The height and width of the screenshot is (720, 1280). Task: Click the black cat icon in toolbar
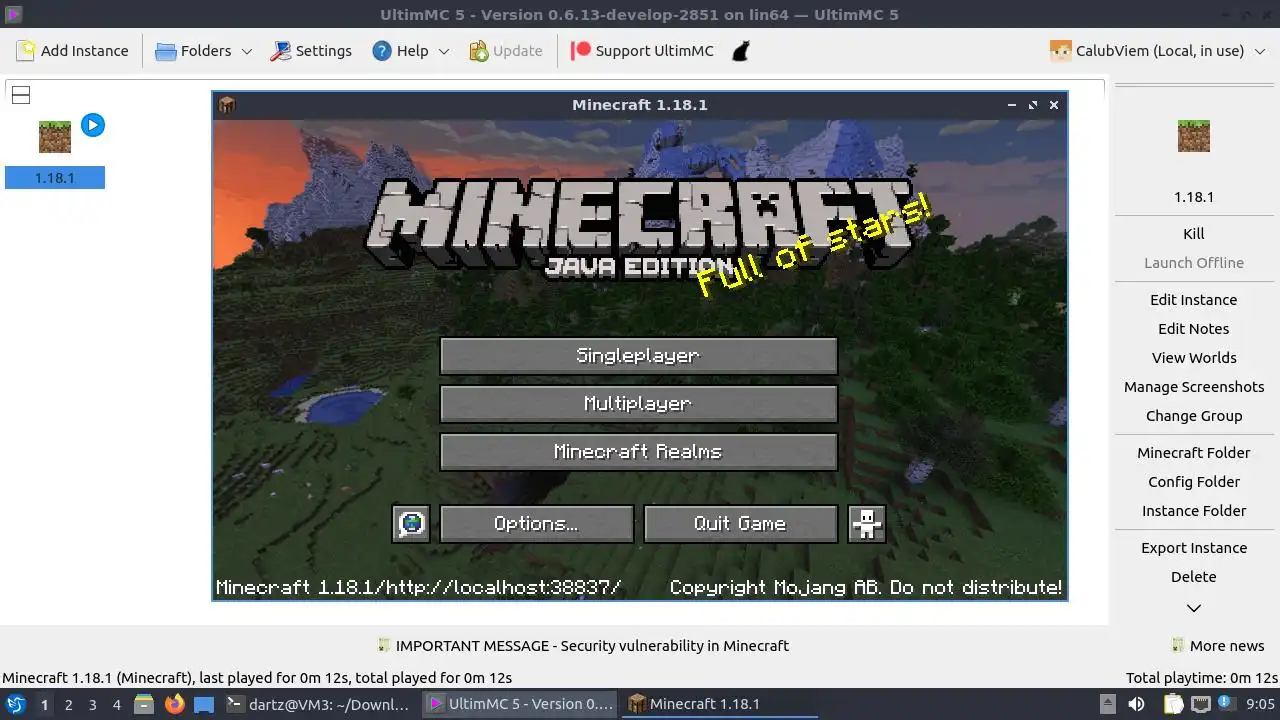[740, 51]
